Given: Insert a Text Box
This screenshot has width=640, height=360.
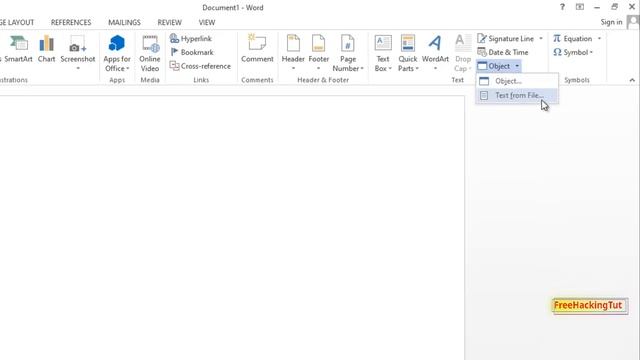Looking at the screenshot, I should pyautogui.click(x=383, y=53).
